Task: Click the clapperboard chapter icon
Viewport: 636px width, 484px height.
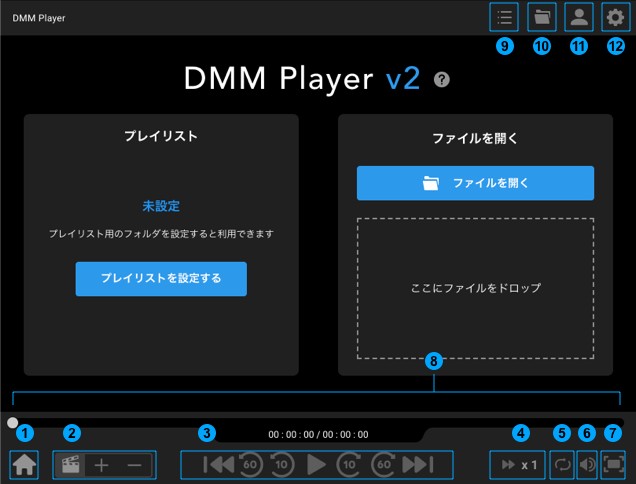Action: [70, 465]
